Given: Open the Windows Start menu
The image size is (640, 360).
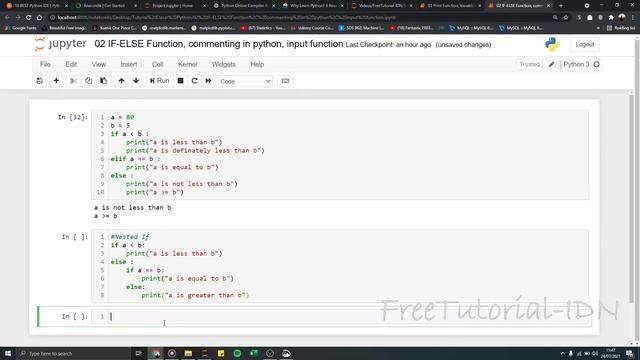Looking at the screenshot, I should click(8, 353).
